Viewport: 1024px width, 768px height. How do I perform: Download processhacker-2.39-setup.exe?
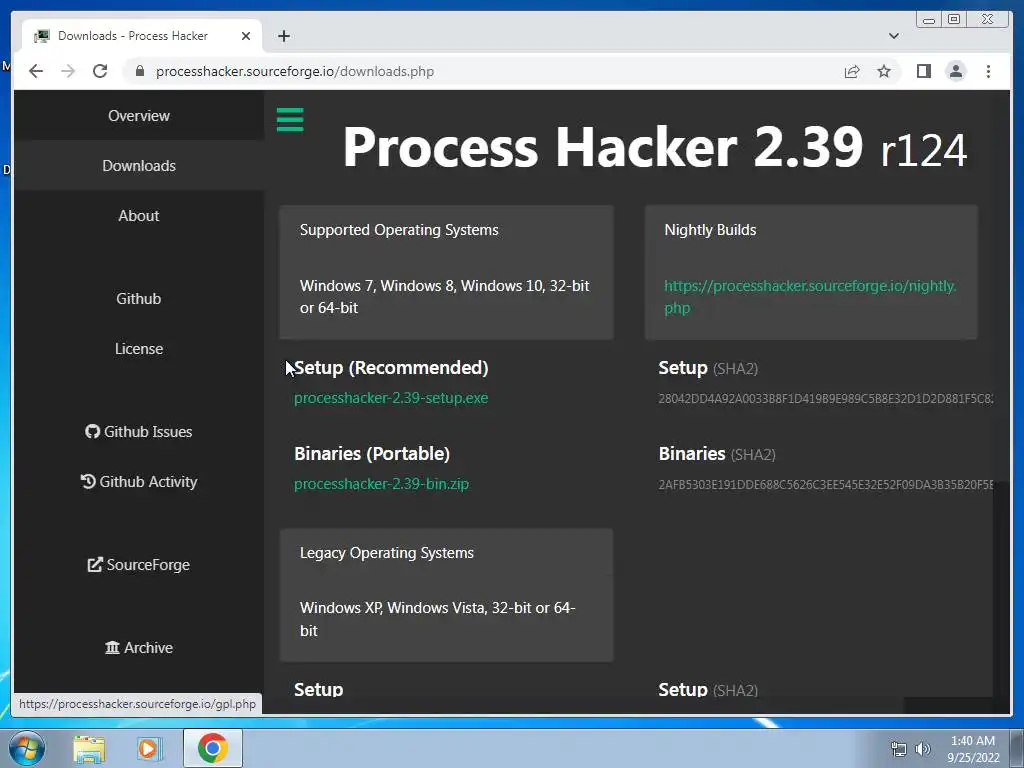[x=391, y=398]
